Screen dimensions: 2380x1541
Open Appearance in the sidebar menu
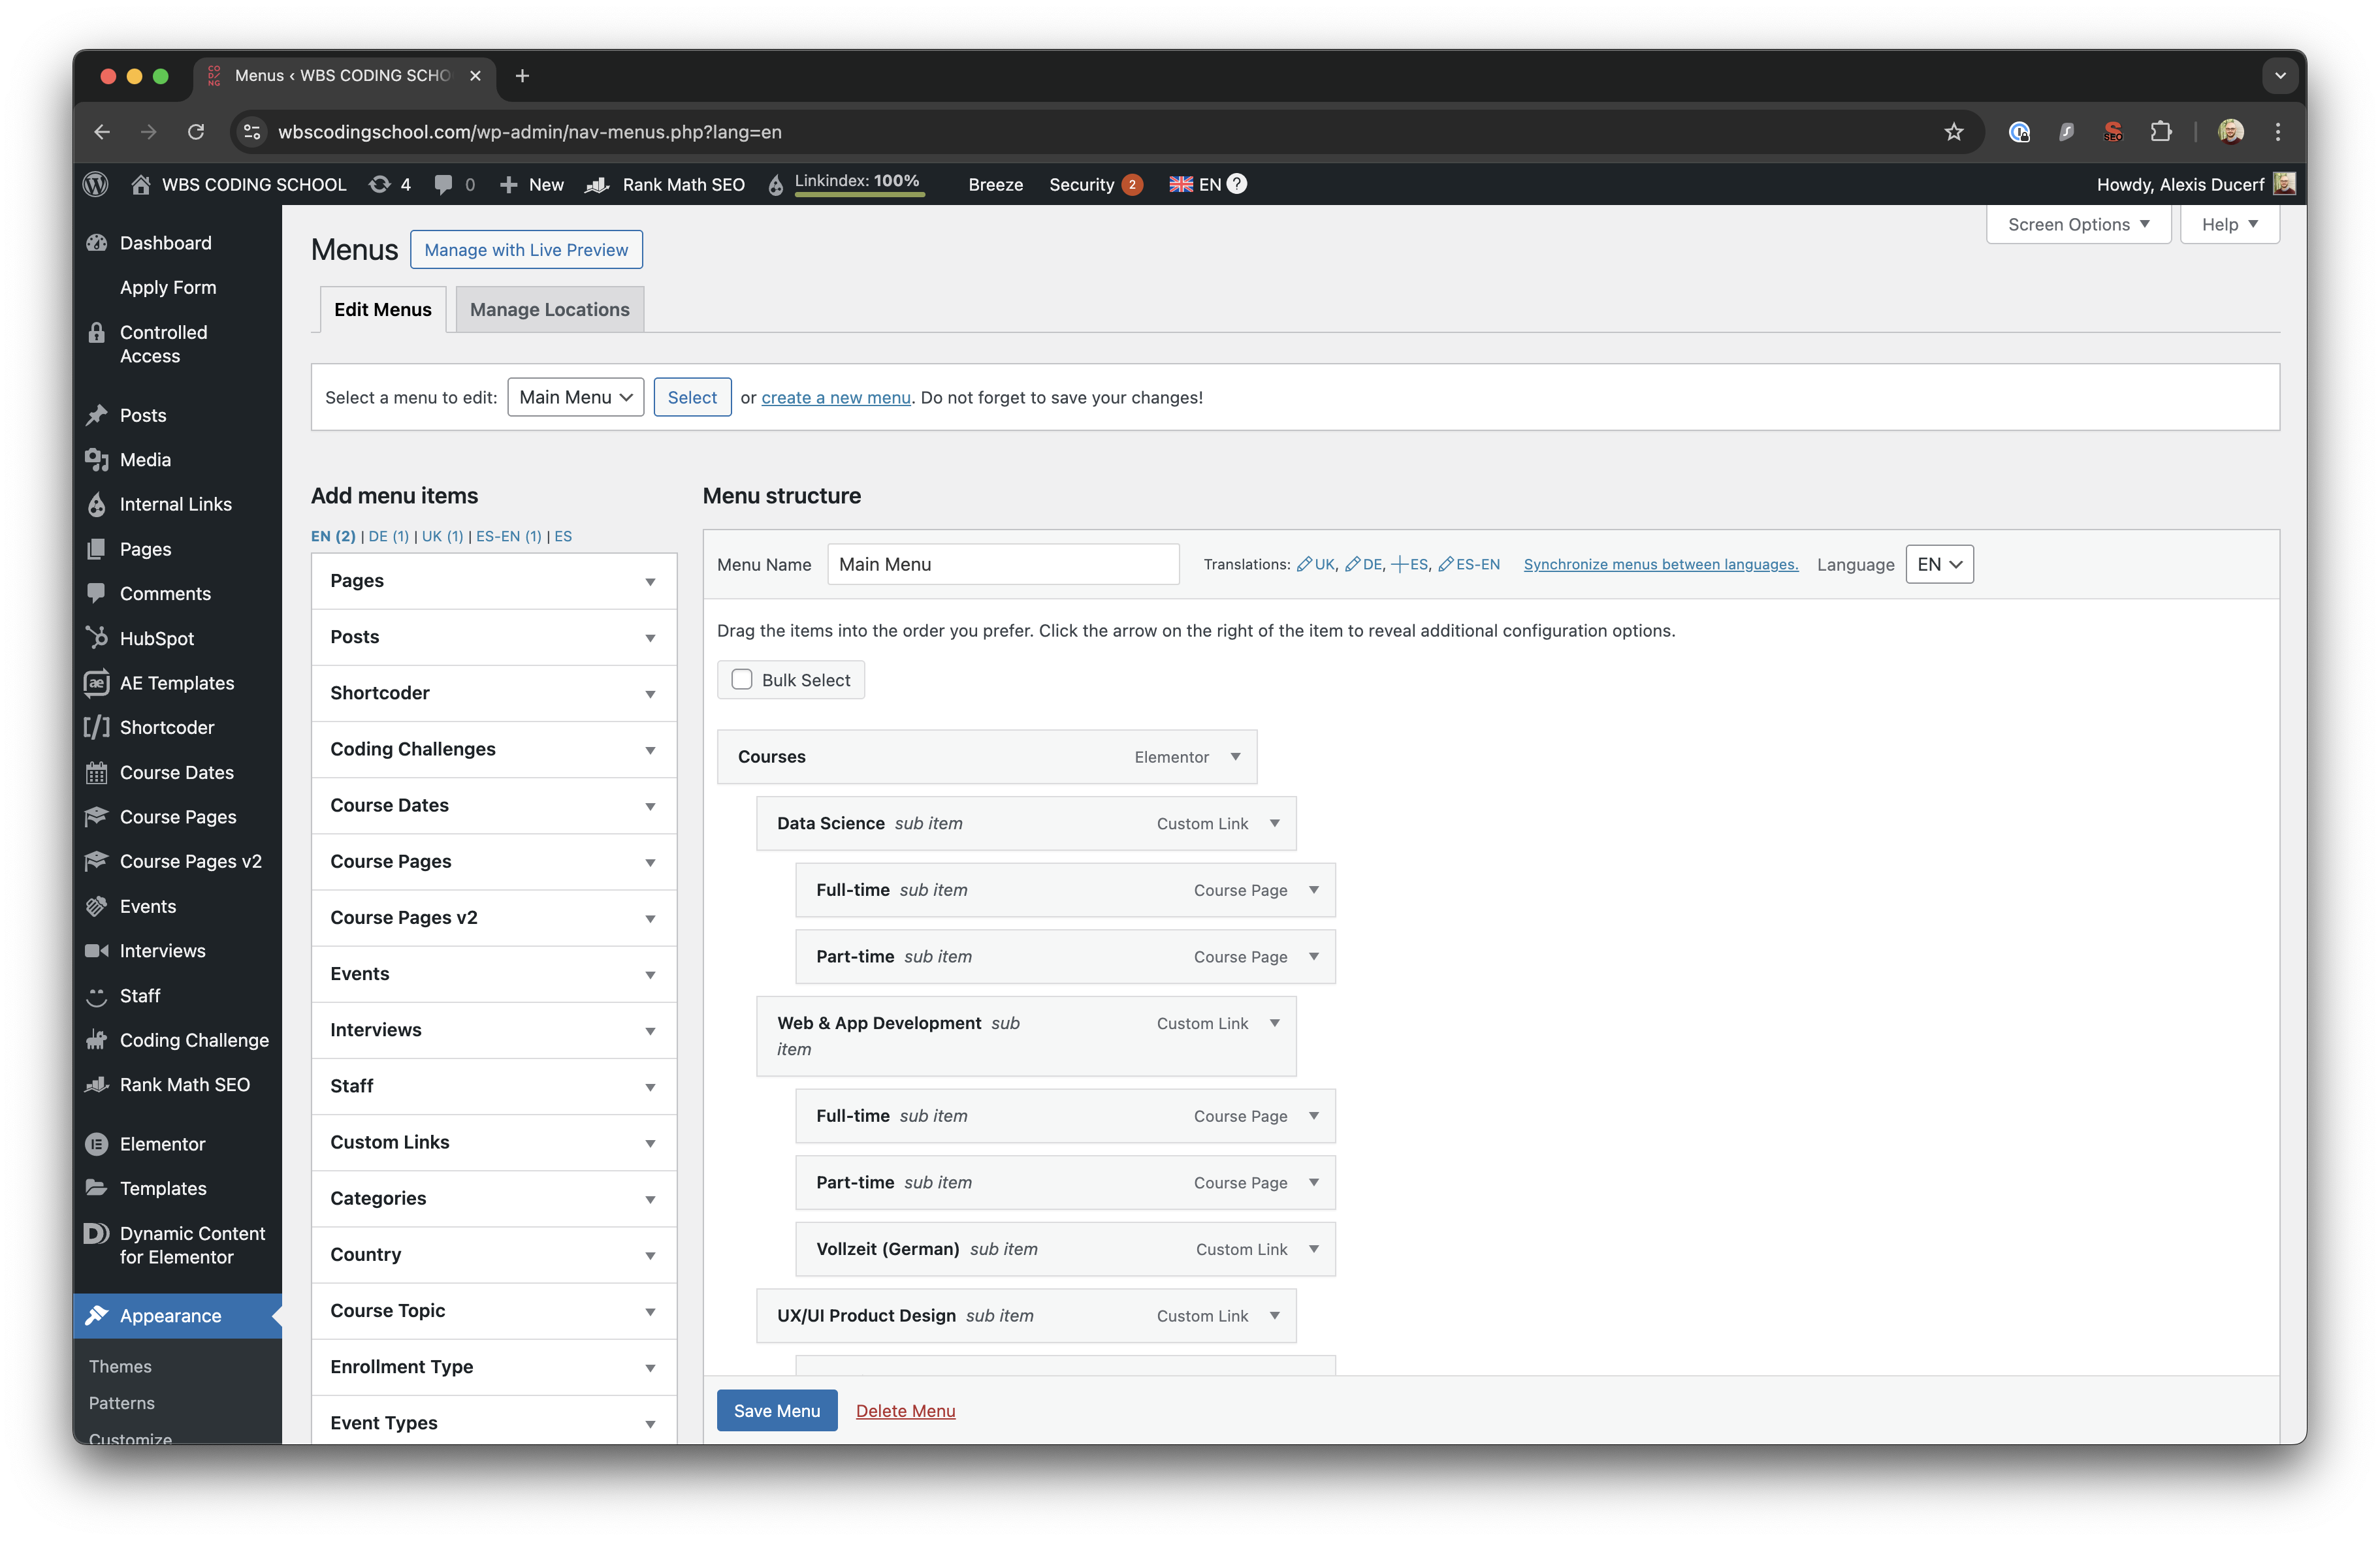tap(178, 1316)
